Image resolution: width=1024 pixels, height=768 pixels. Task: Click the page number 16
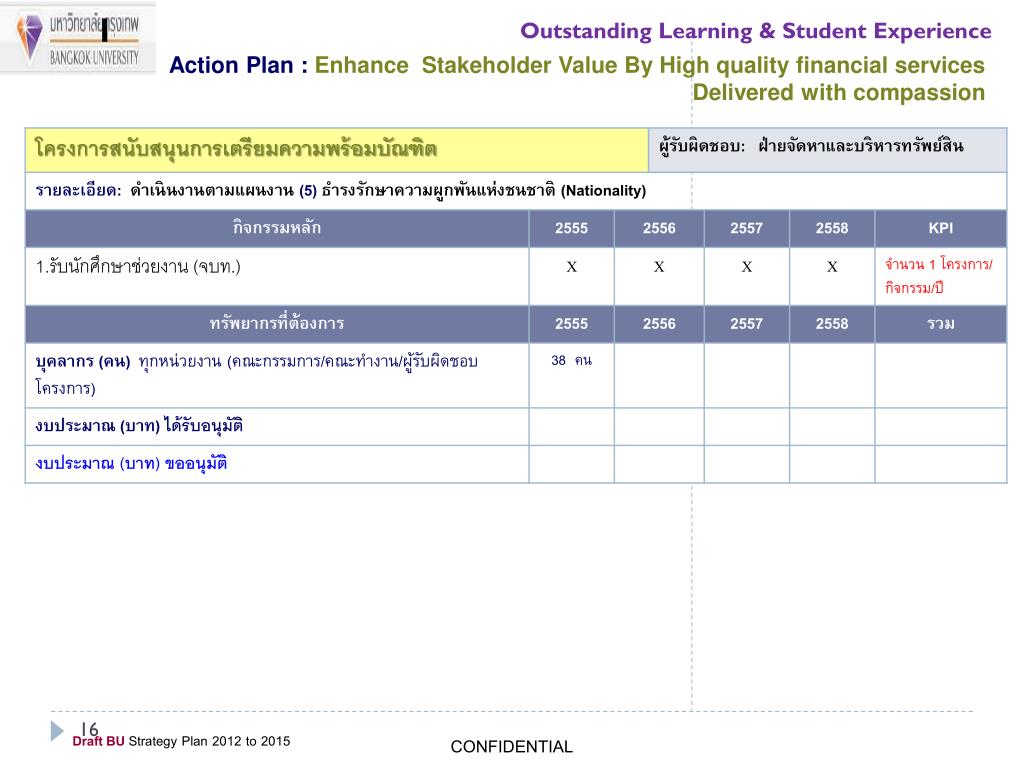point(89,728)
